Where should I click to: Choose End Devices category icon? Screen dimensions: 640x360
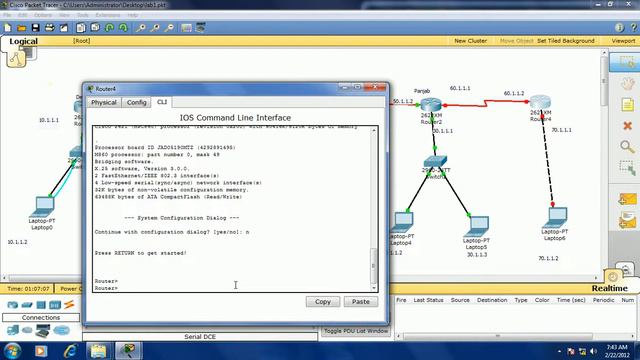[x=12, y=330]
